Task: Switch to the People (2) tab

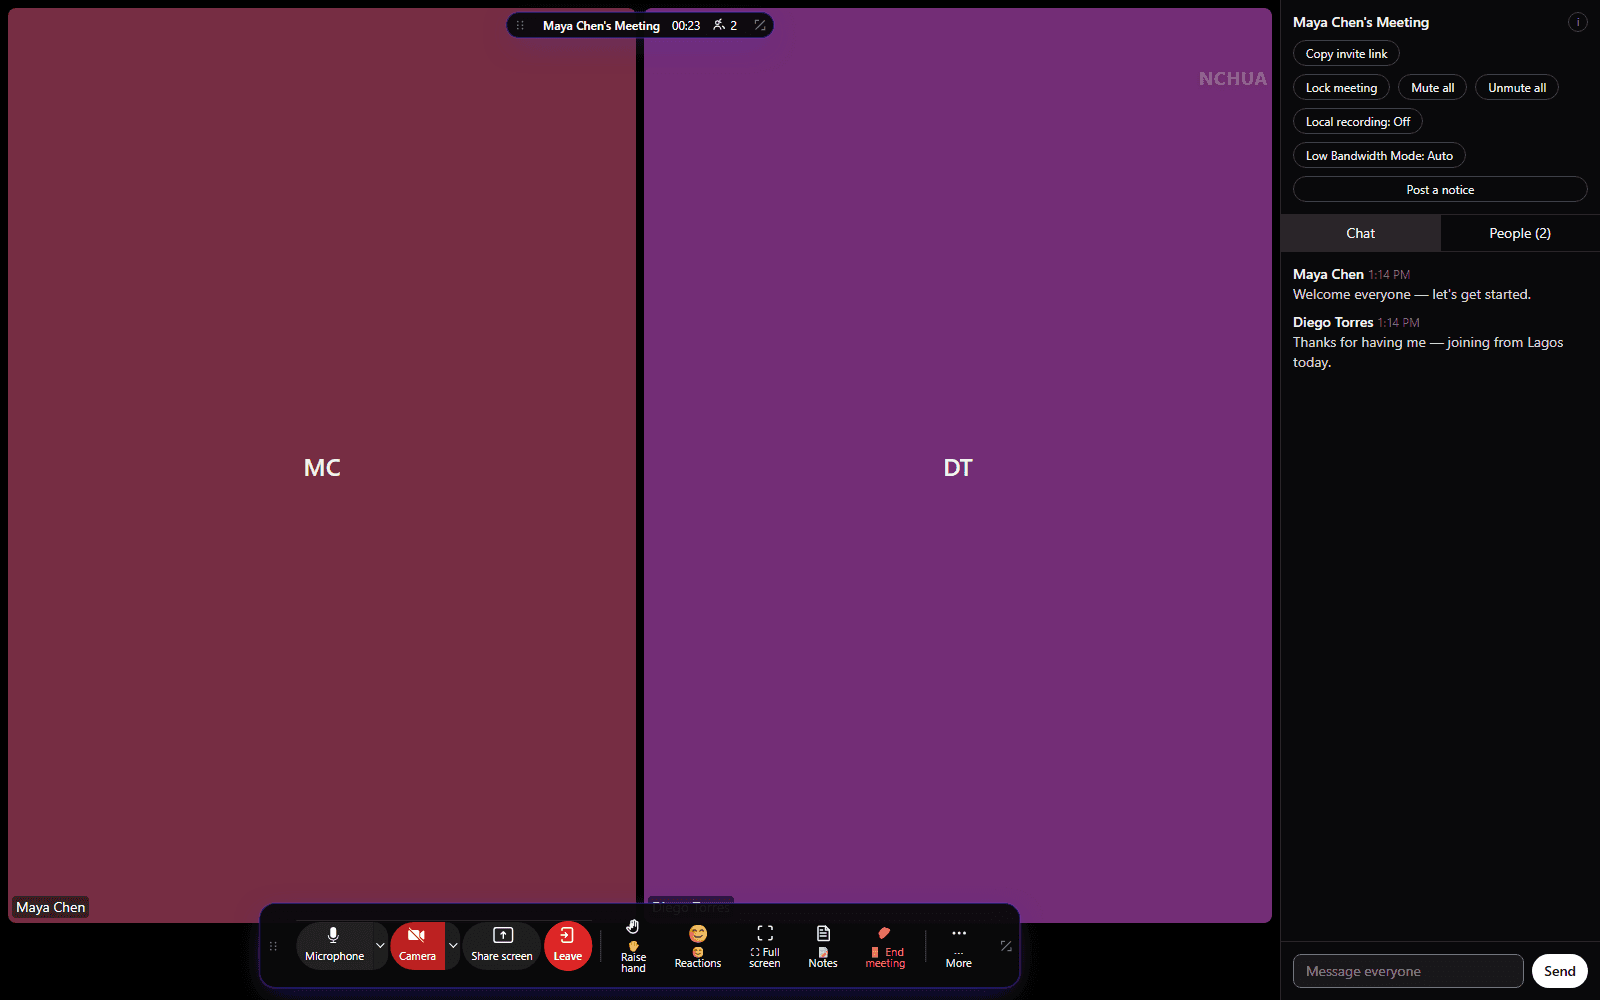Action: (1520, 233)
